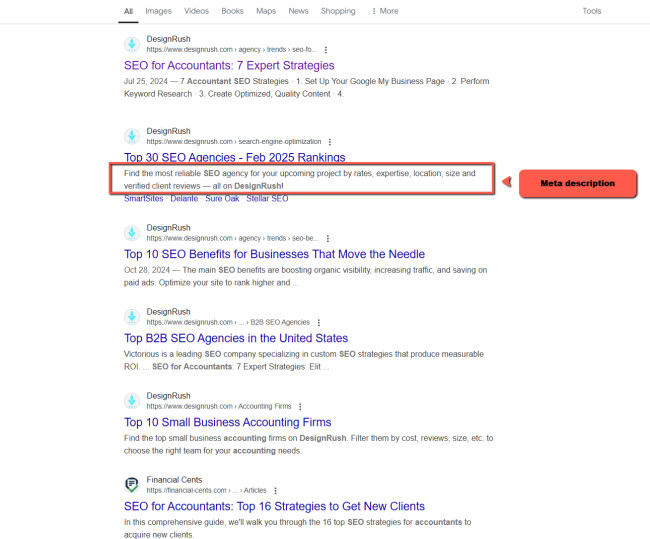The height and width of the screenshot is (539, 650).
Task: Click 'Financial Cents' site name
Action: pyautogui.click(x=174, y=480)
